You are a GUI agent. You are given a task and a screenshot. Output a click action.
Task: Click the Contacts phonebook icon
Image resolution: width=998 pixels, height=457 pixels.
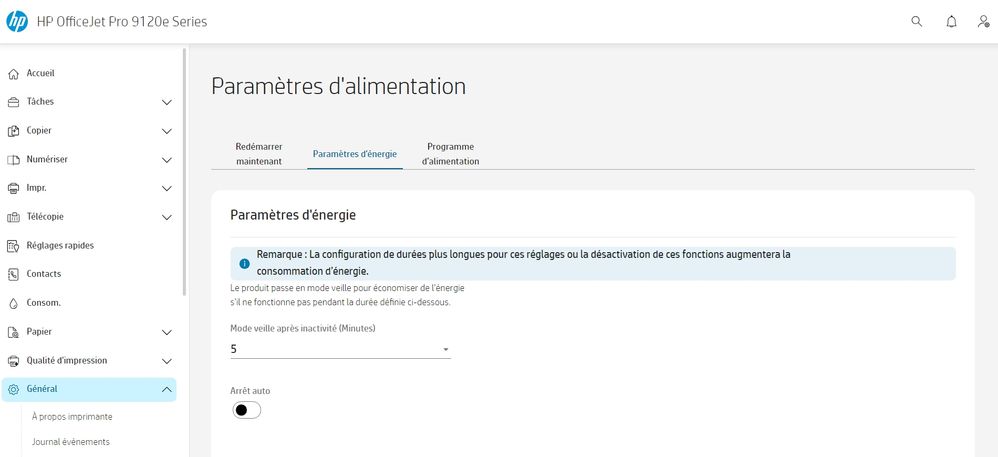14,274
